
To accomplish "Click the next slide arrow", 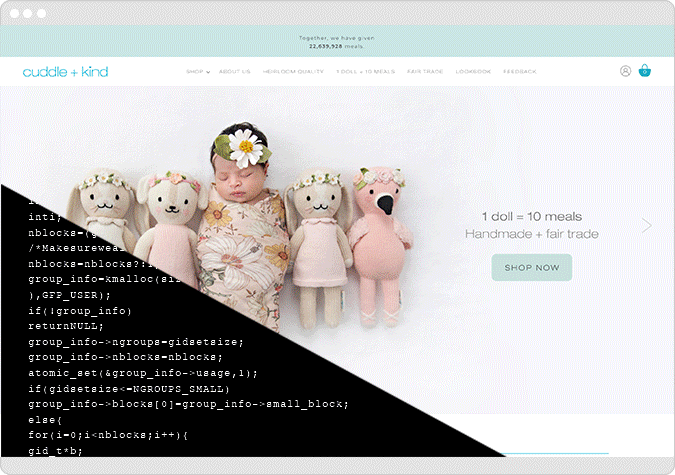I will [646, 225].
